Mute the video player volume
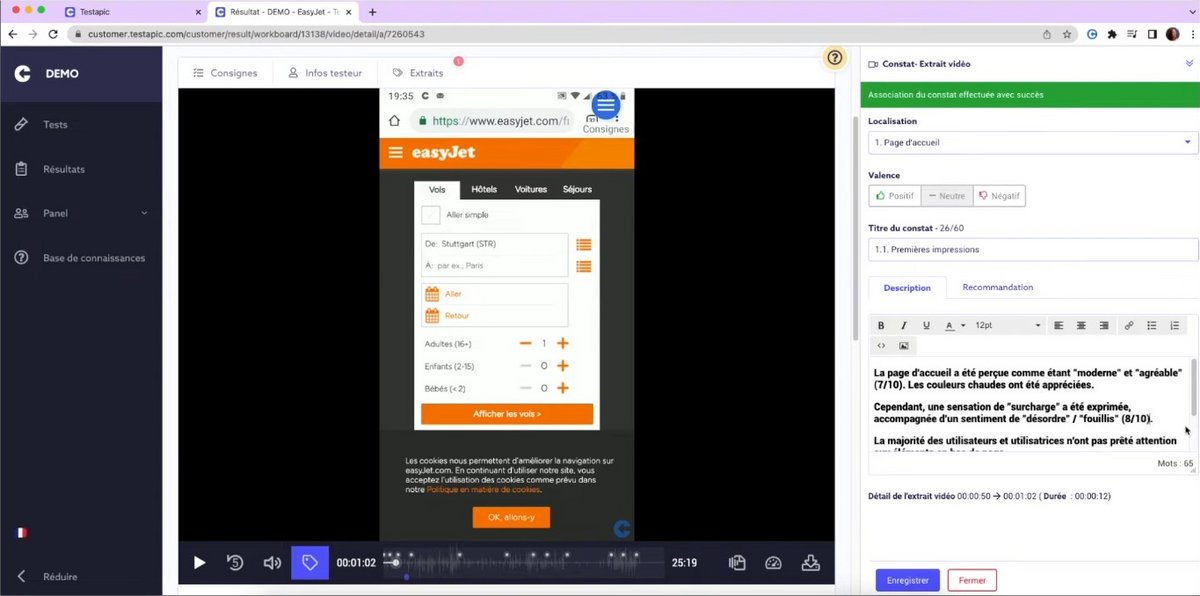1200x596 pixels. [x=272, y=562]
